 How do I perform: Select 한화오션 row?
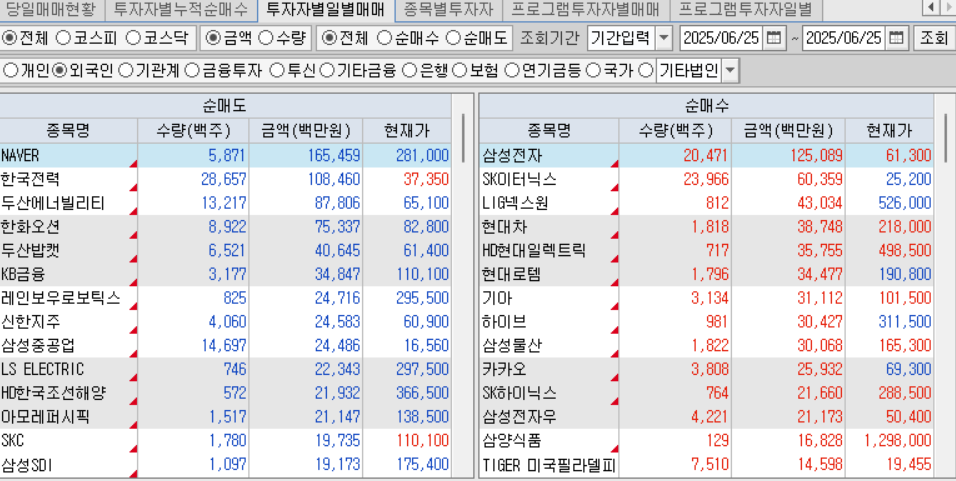[x=225, y=227]
